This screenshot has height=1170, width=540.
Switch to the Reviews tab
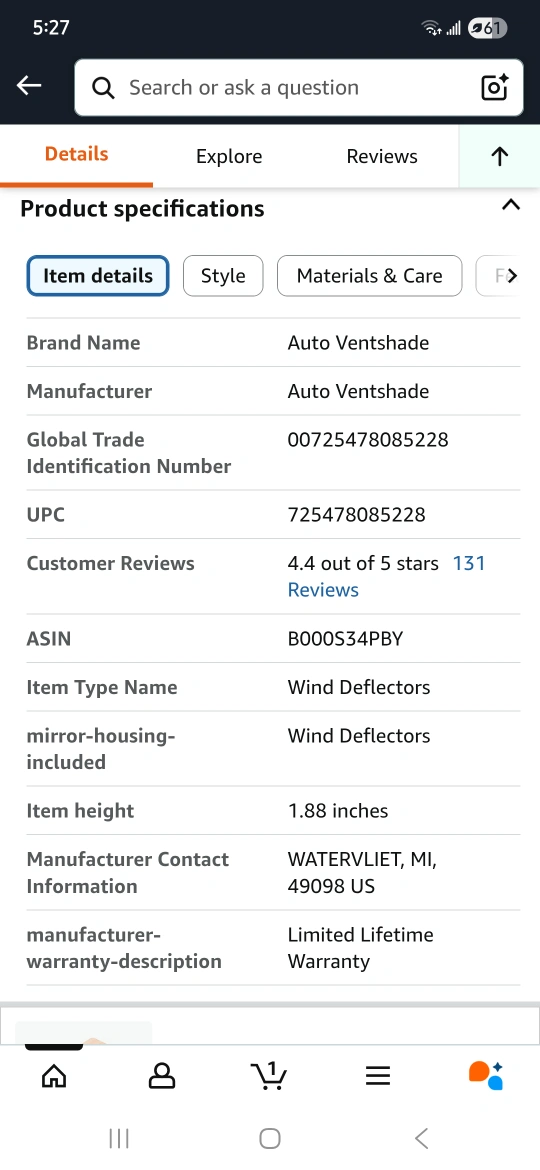click(382, 156)
